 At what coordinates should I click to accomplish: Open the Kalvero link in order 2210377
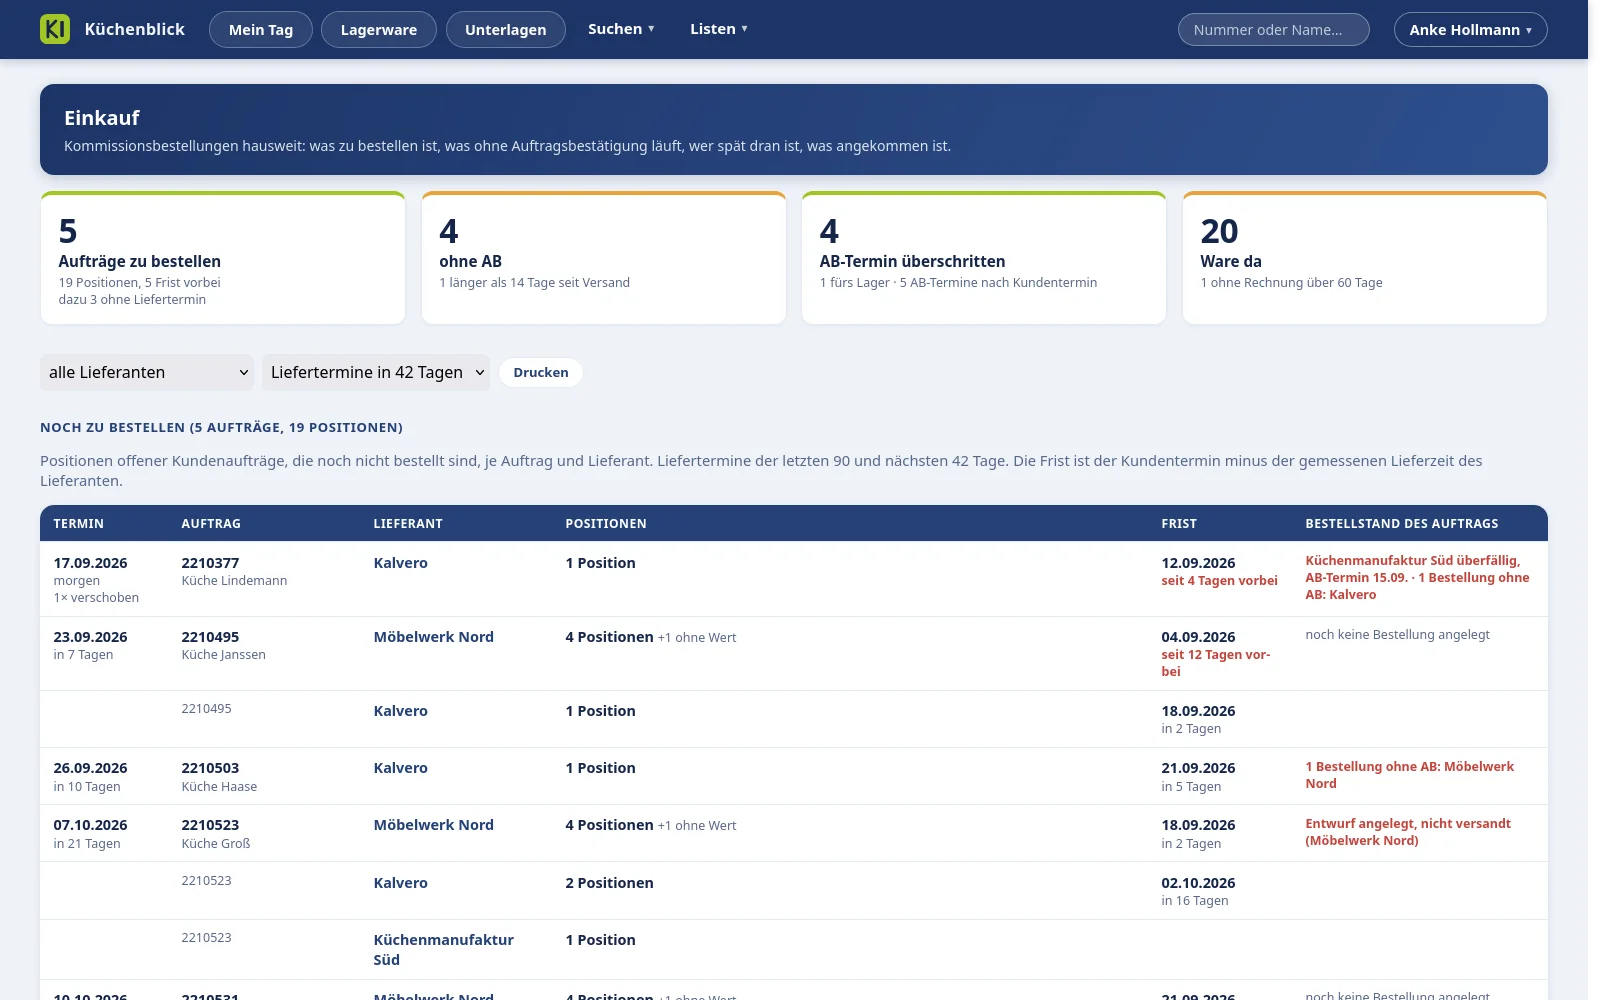pyautogui.click(x=400, y=563)
